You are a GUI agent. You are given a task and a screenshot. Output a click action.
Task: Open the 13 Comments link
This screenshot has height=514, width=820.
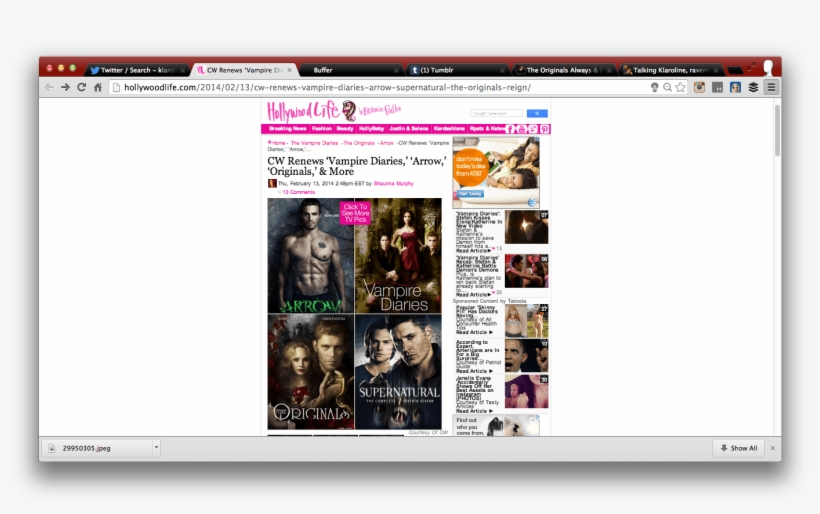tap(297, 192)
